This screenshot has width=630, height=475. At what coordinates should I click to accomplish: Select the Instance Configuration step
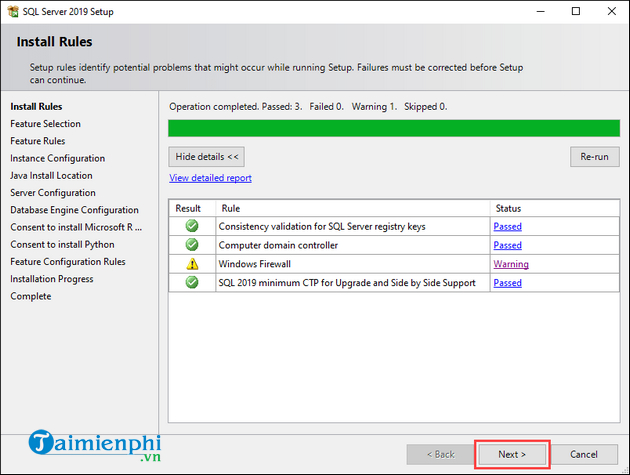pyautogui.click(x=57, y=158)
